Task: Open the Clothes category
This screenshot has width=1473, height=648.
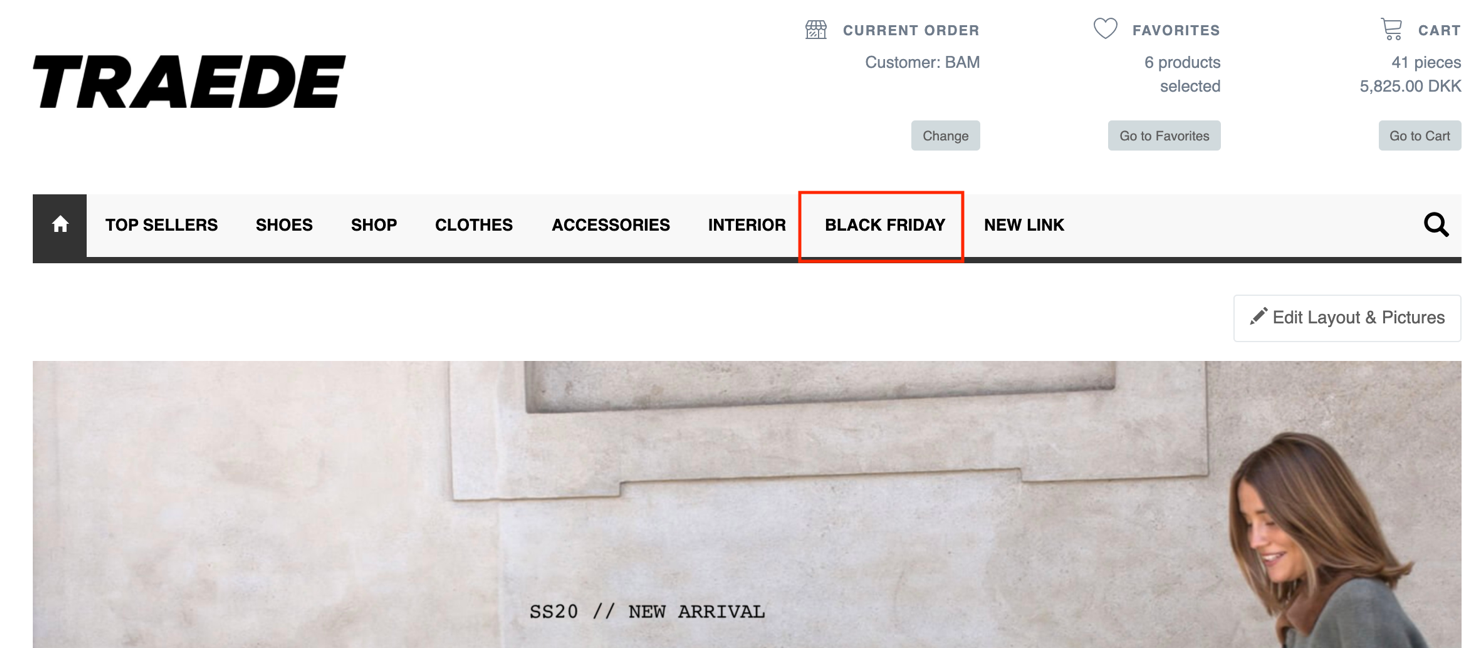Action: point(474,225)
